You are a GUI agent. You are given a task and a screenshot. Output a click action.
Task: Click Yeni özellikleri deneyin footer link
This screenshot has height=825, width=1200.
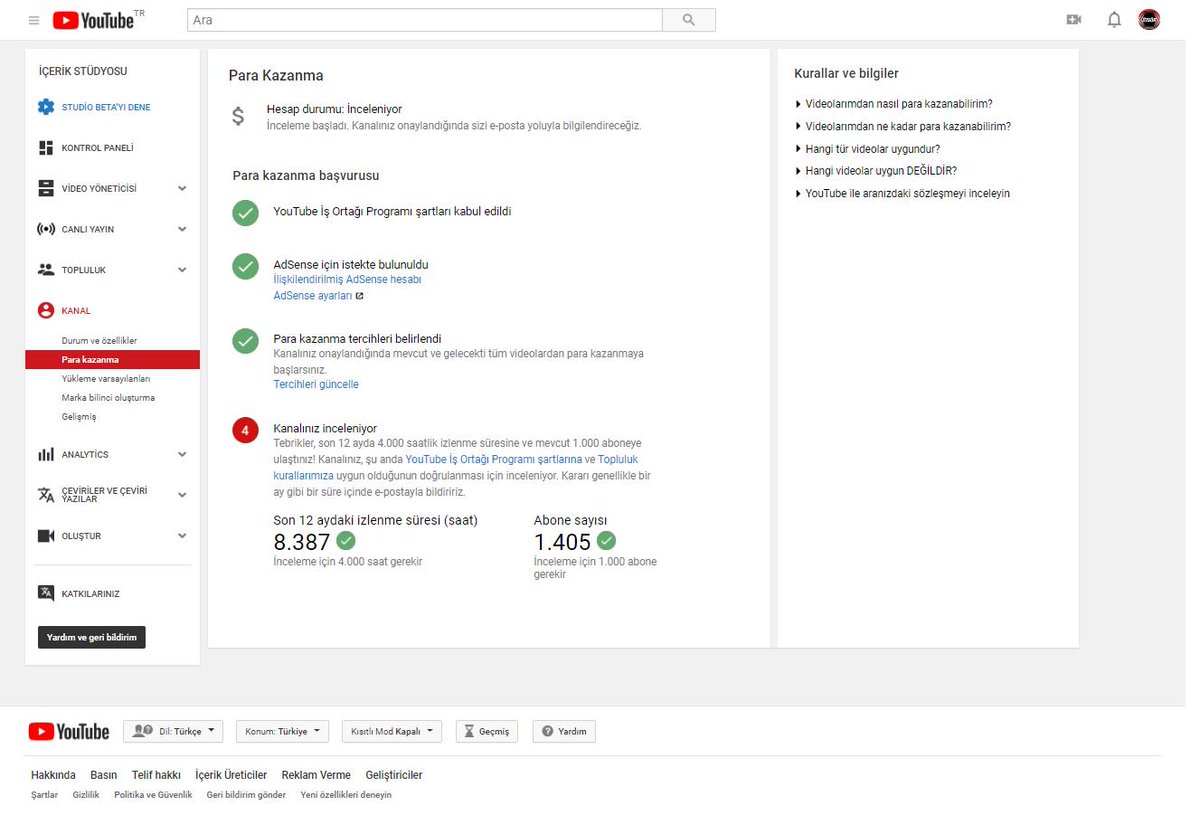pos(346,795)
